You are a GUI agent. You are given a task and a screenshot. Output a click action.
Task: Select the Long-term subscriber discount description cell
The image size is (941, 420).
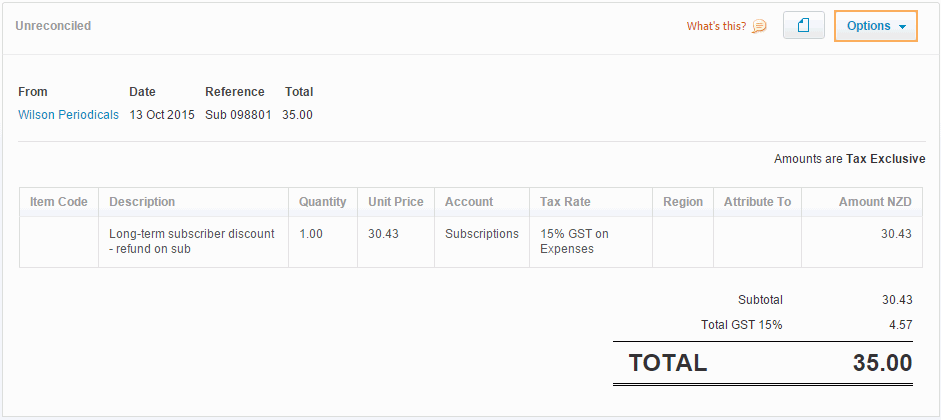(191, 241)
